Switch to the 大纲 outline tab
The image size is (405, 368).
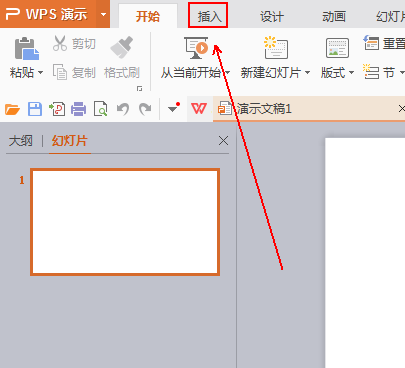click(x=21, y=141)
